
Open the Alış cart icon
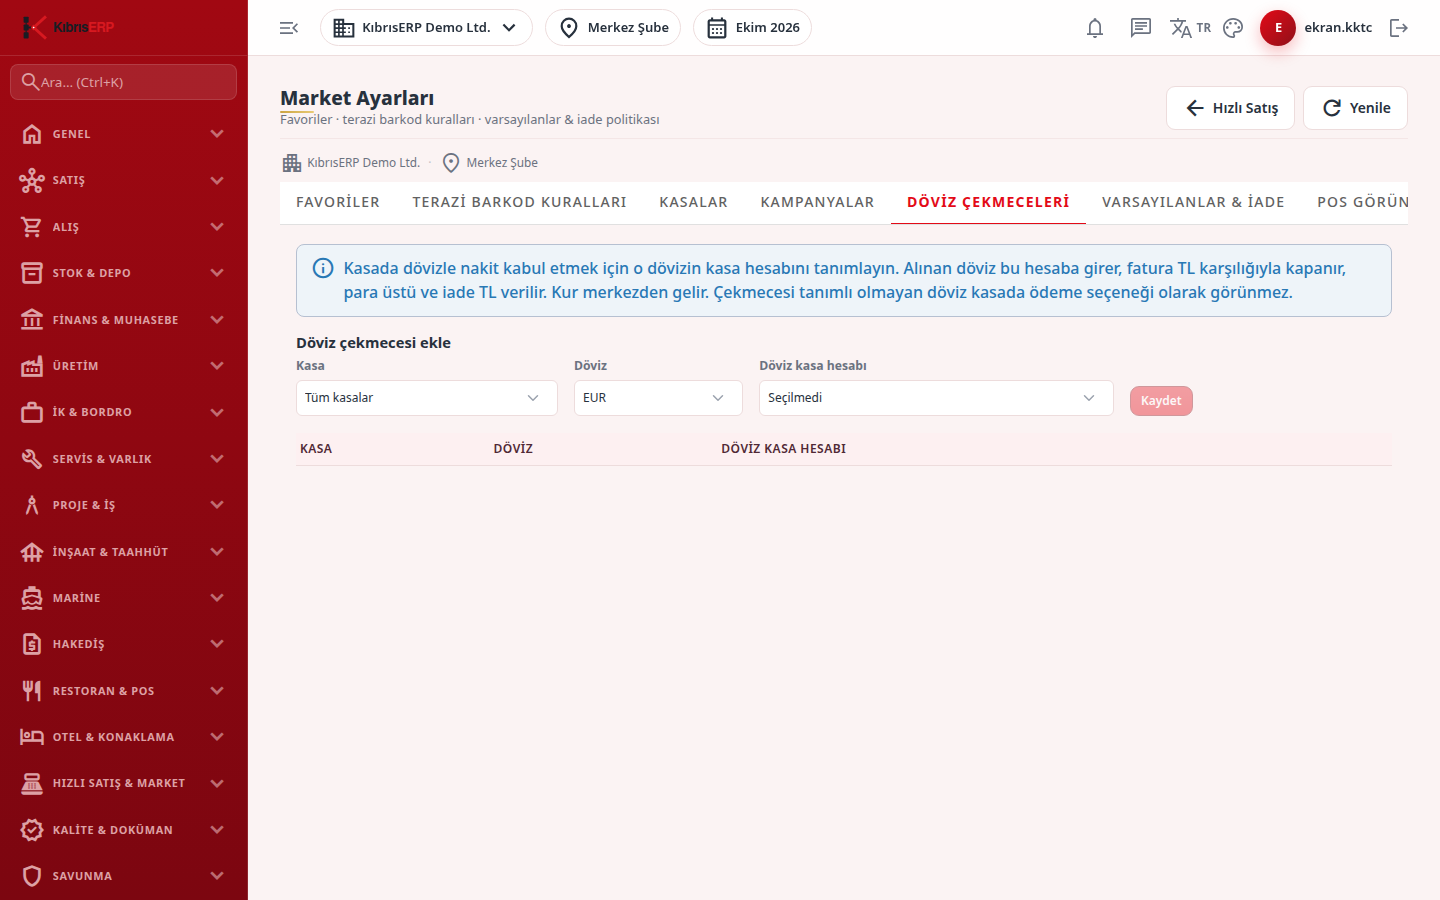point(32,227)
